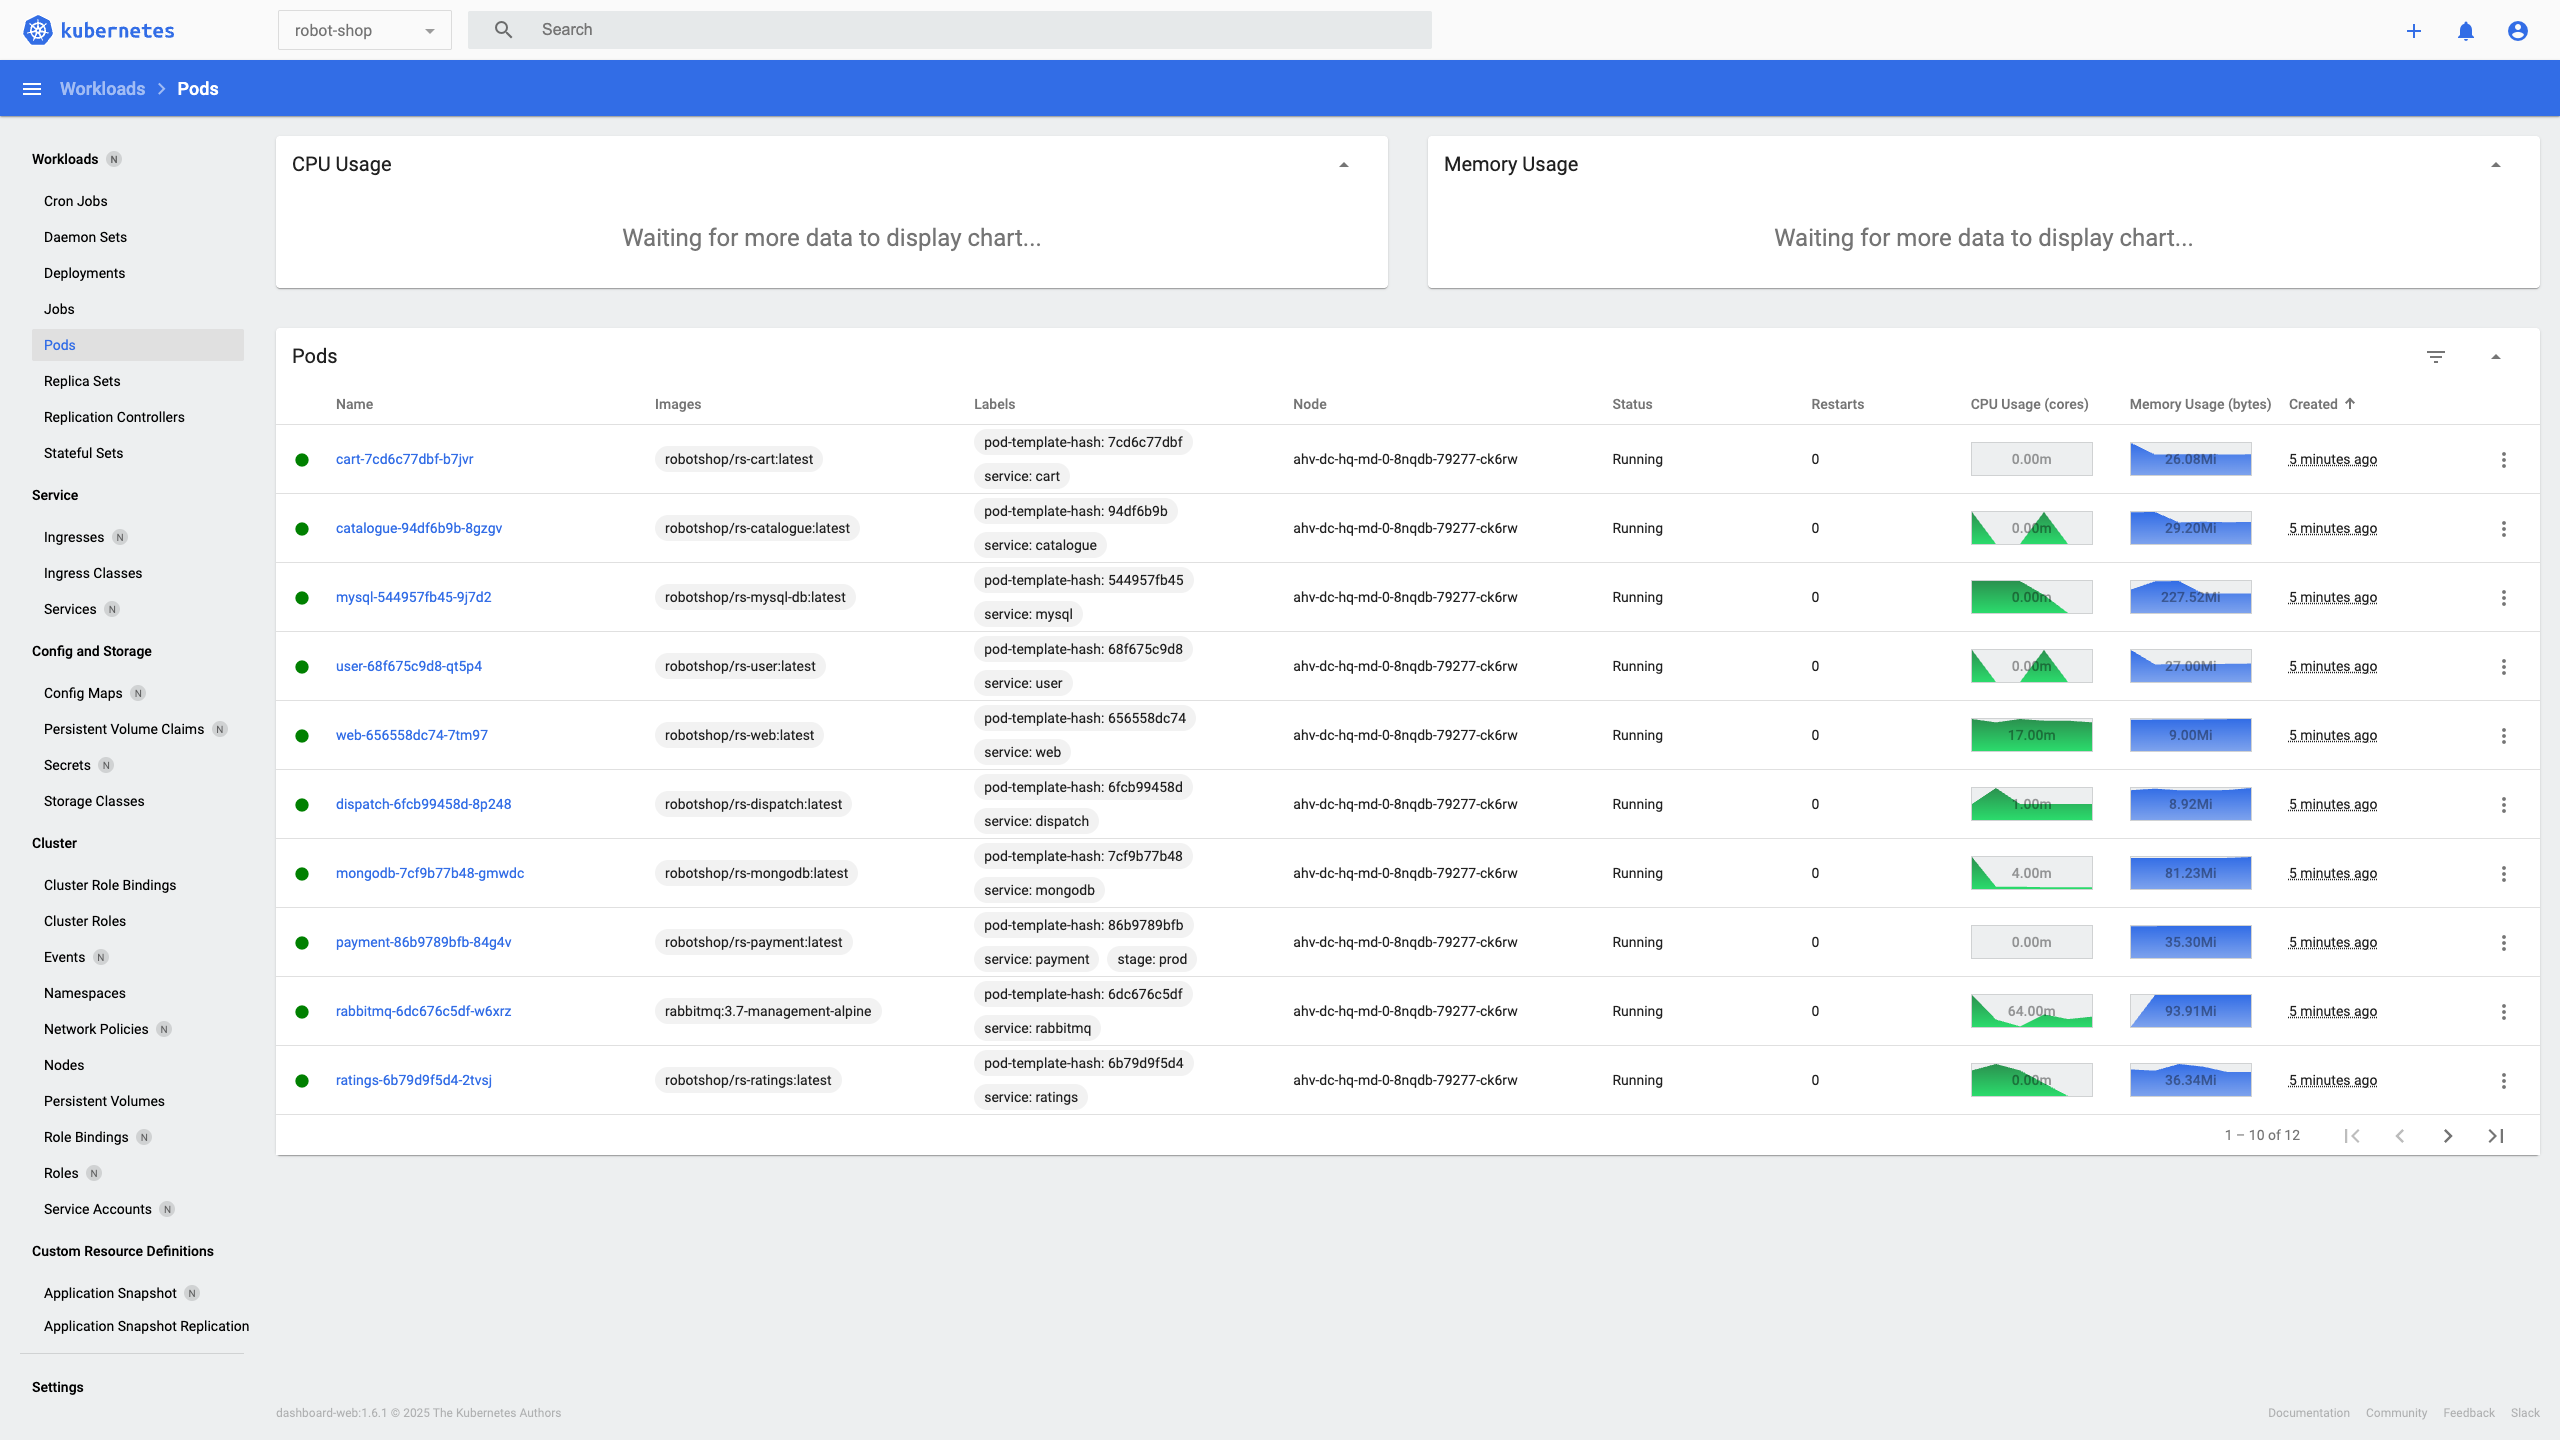This screenshot has height=1440, width=2560.
Task: Select Deployments in the sidebar
Action: pyautogui.click(x=84, y=273)
